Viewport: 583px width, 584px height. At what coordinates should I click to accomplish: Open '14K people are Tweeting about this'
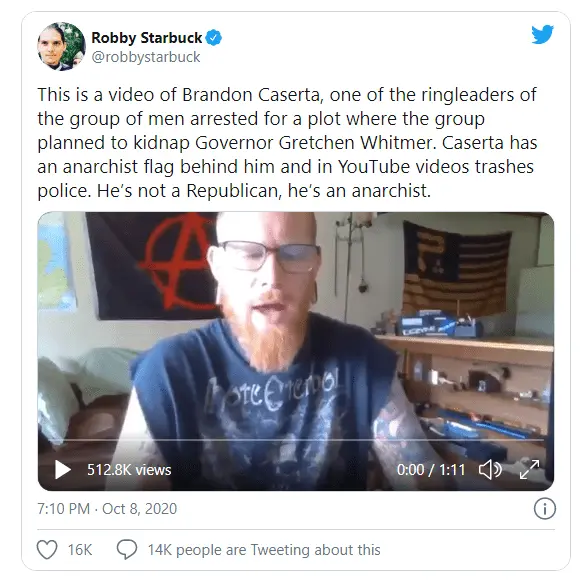pos(264,550)
